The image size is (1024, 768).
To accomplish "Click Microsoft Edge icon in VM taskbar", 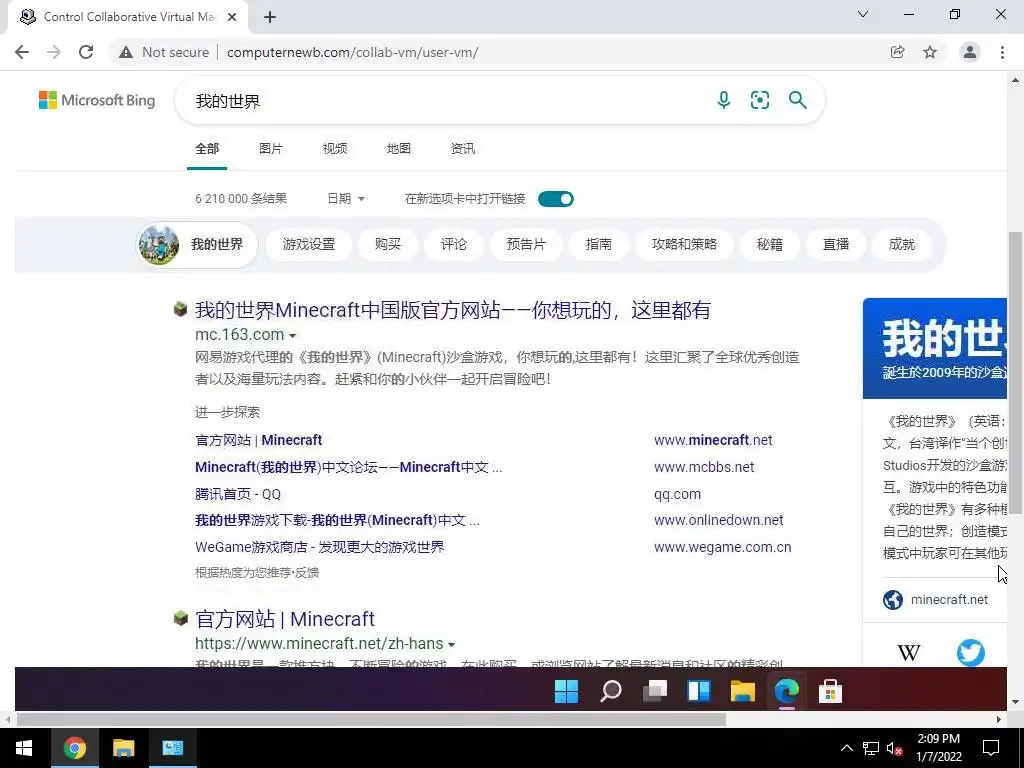I will click(x=786, y=691).
